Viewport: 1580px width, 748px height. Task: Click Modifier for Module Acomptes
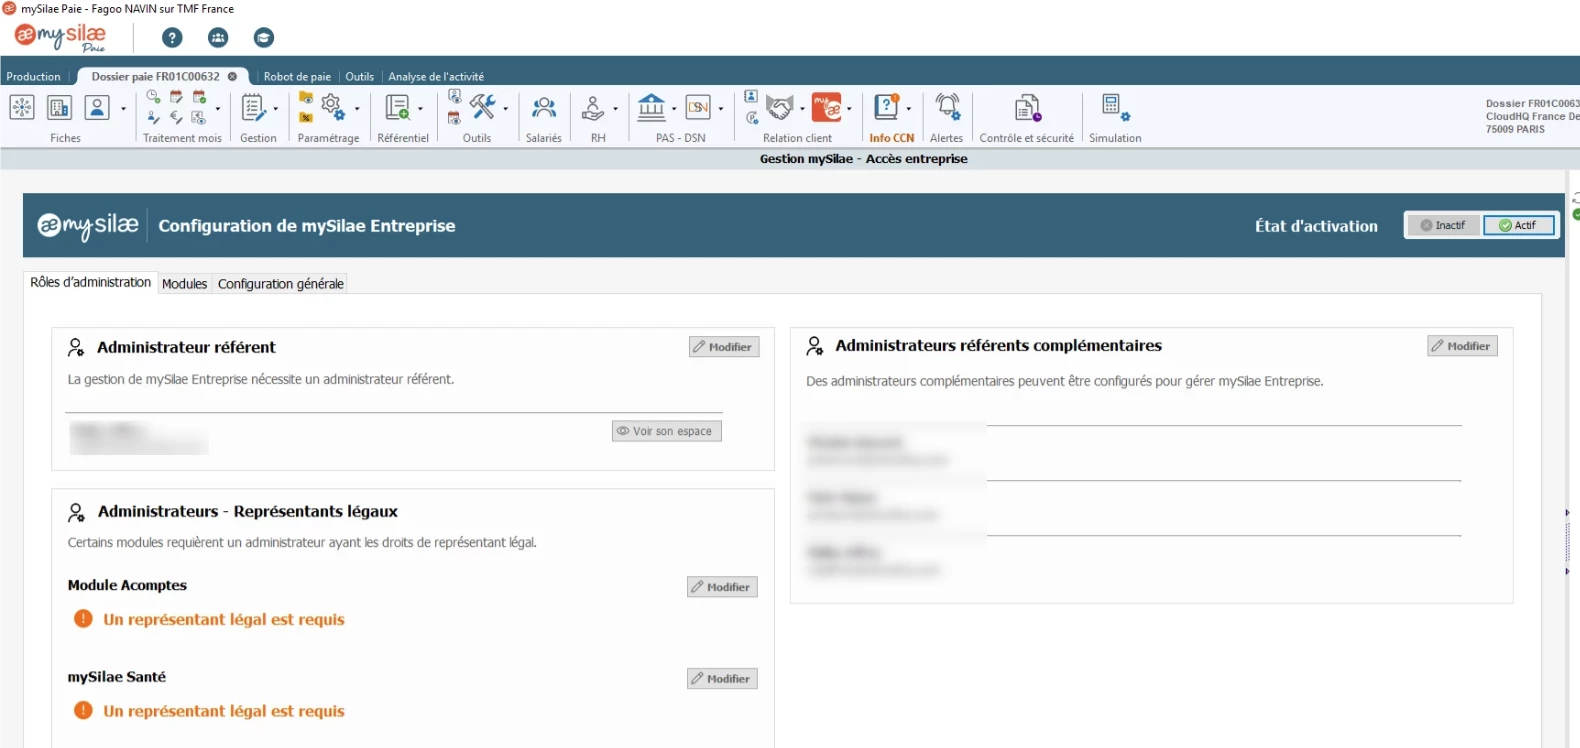point(722,587)
